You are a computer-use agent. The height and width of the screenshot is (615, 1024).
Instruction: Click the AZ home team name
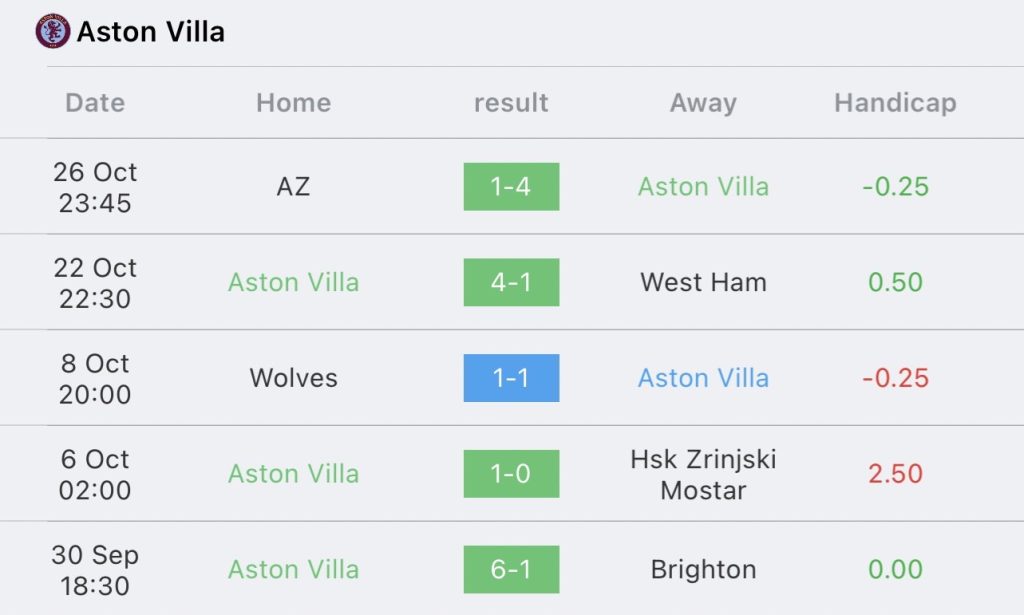coord(293,187)
